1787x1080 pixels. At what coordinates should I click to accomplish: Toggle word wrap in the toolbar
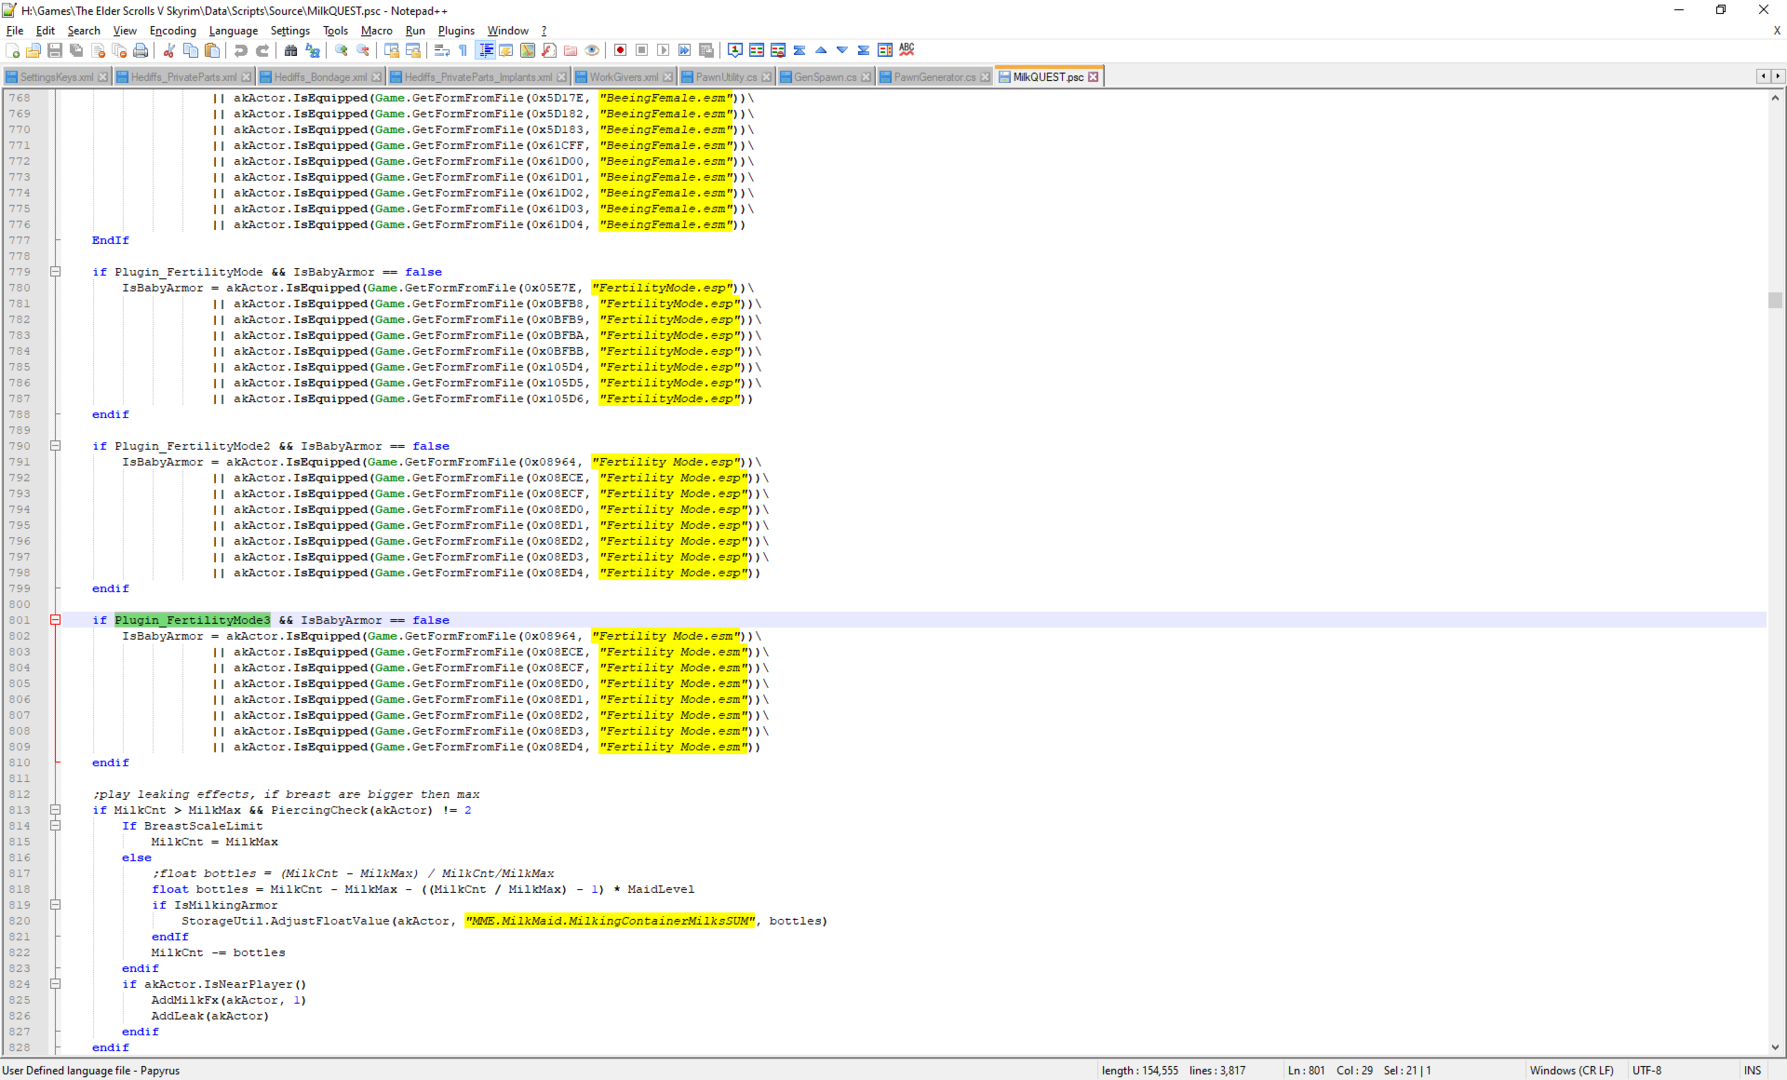click(x=441, y=50)
